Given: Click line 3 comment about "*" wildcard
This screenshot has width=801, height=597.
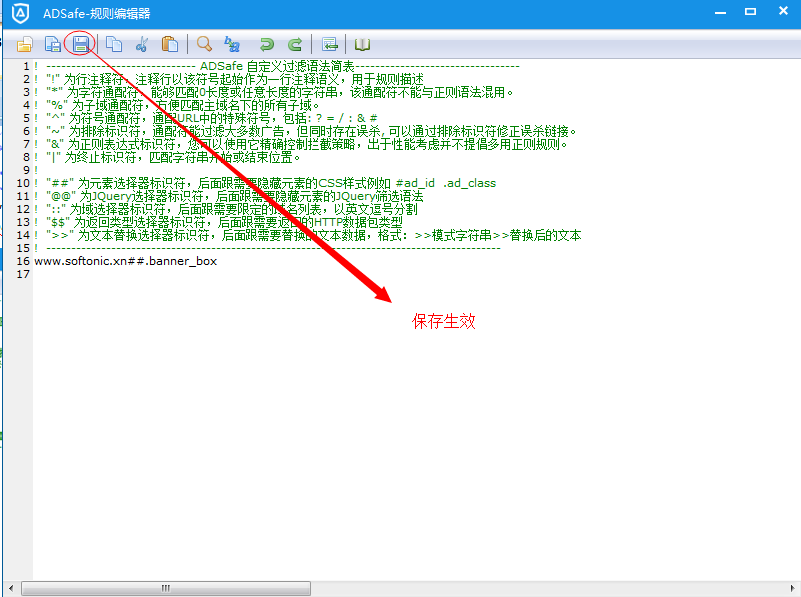Looking at the screenshot, I should point(274,92).
